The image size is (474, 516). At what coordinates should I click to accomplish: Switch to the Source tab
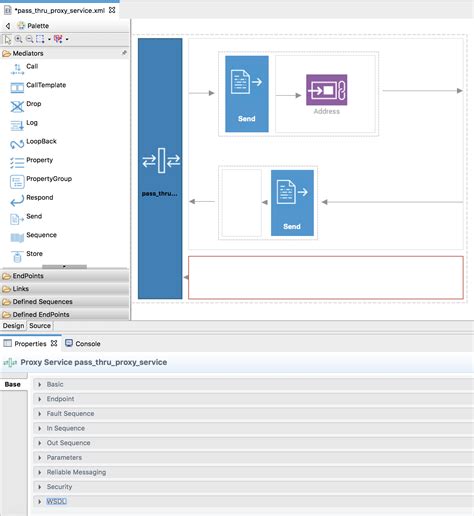click(40, 326)
